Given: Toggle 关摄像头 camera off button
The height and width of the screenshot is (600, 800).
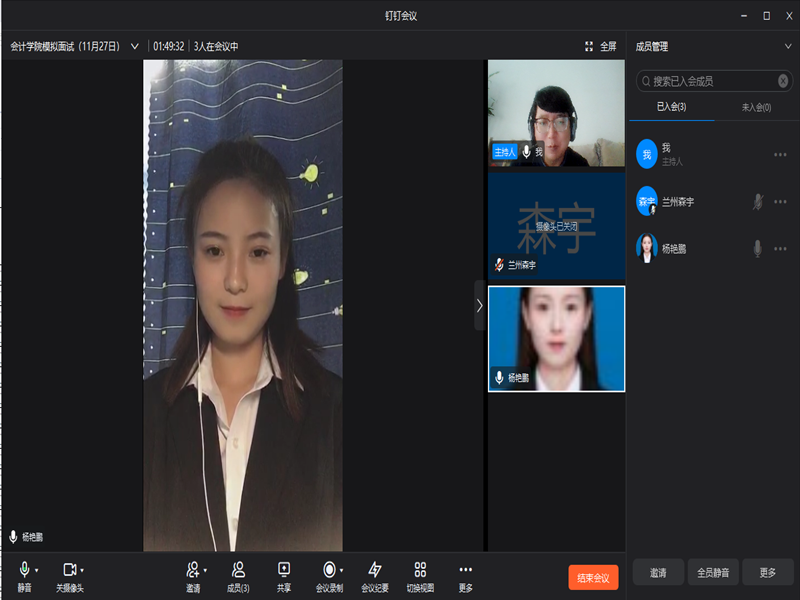Looking at the screenshot, I should pos(69,570).
